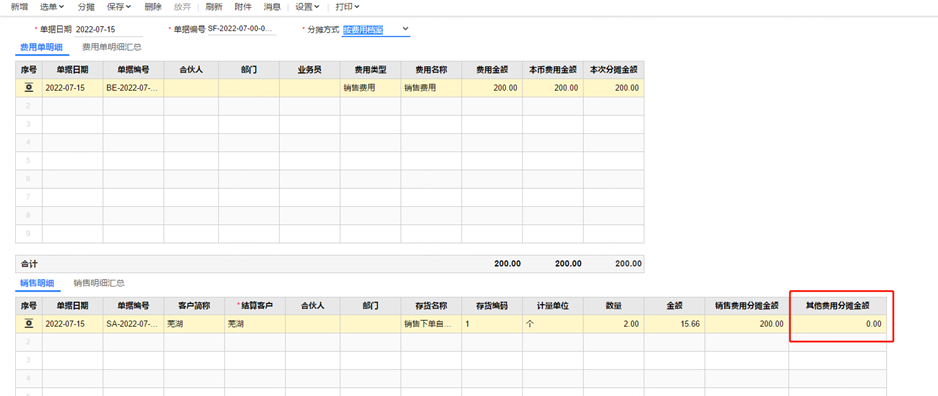Click the 业务员 column header
The image size is (938, 396).
pos(309,70)
